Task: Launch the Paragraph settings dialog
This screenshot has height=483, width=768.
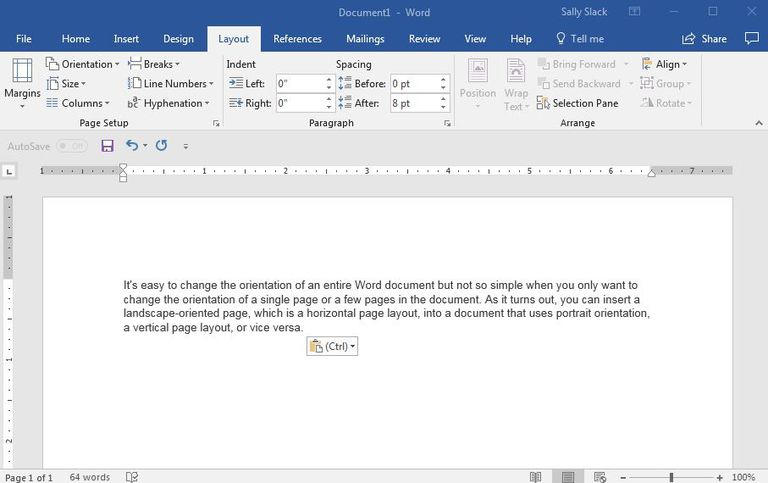Action: [447, 123]
